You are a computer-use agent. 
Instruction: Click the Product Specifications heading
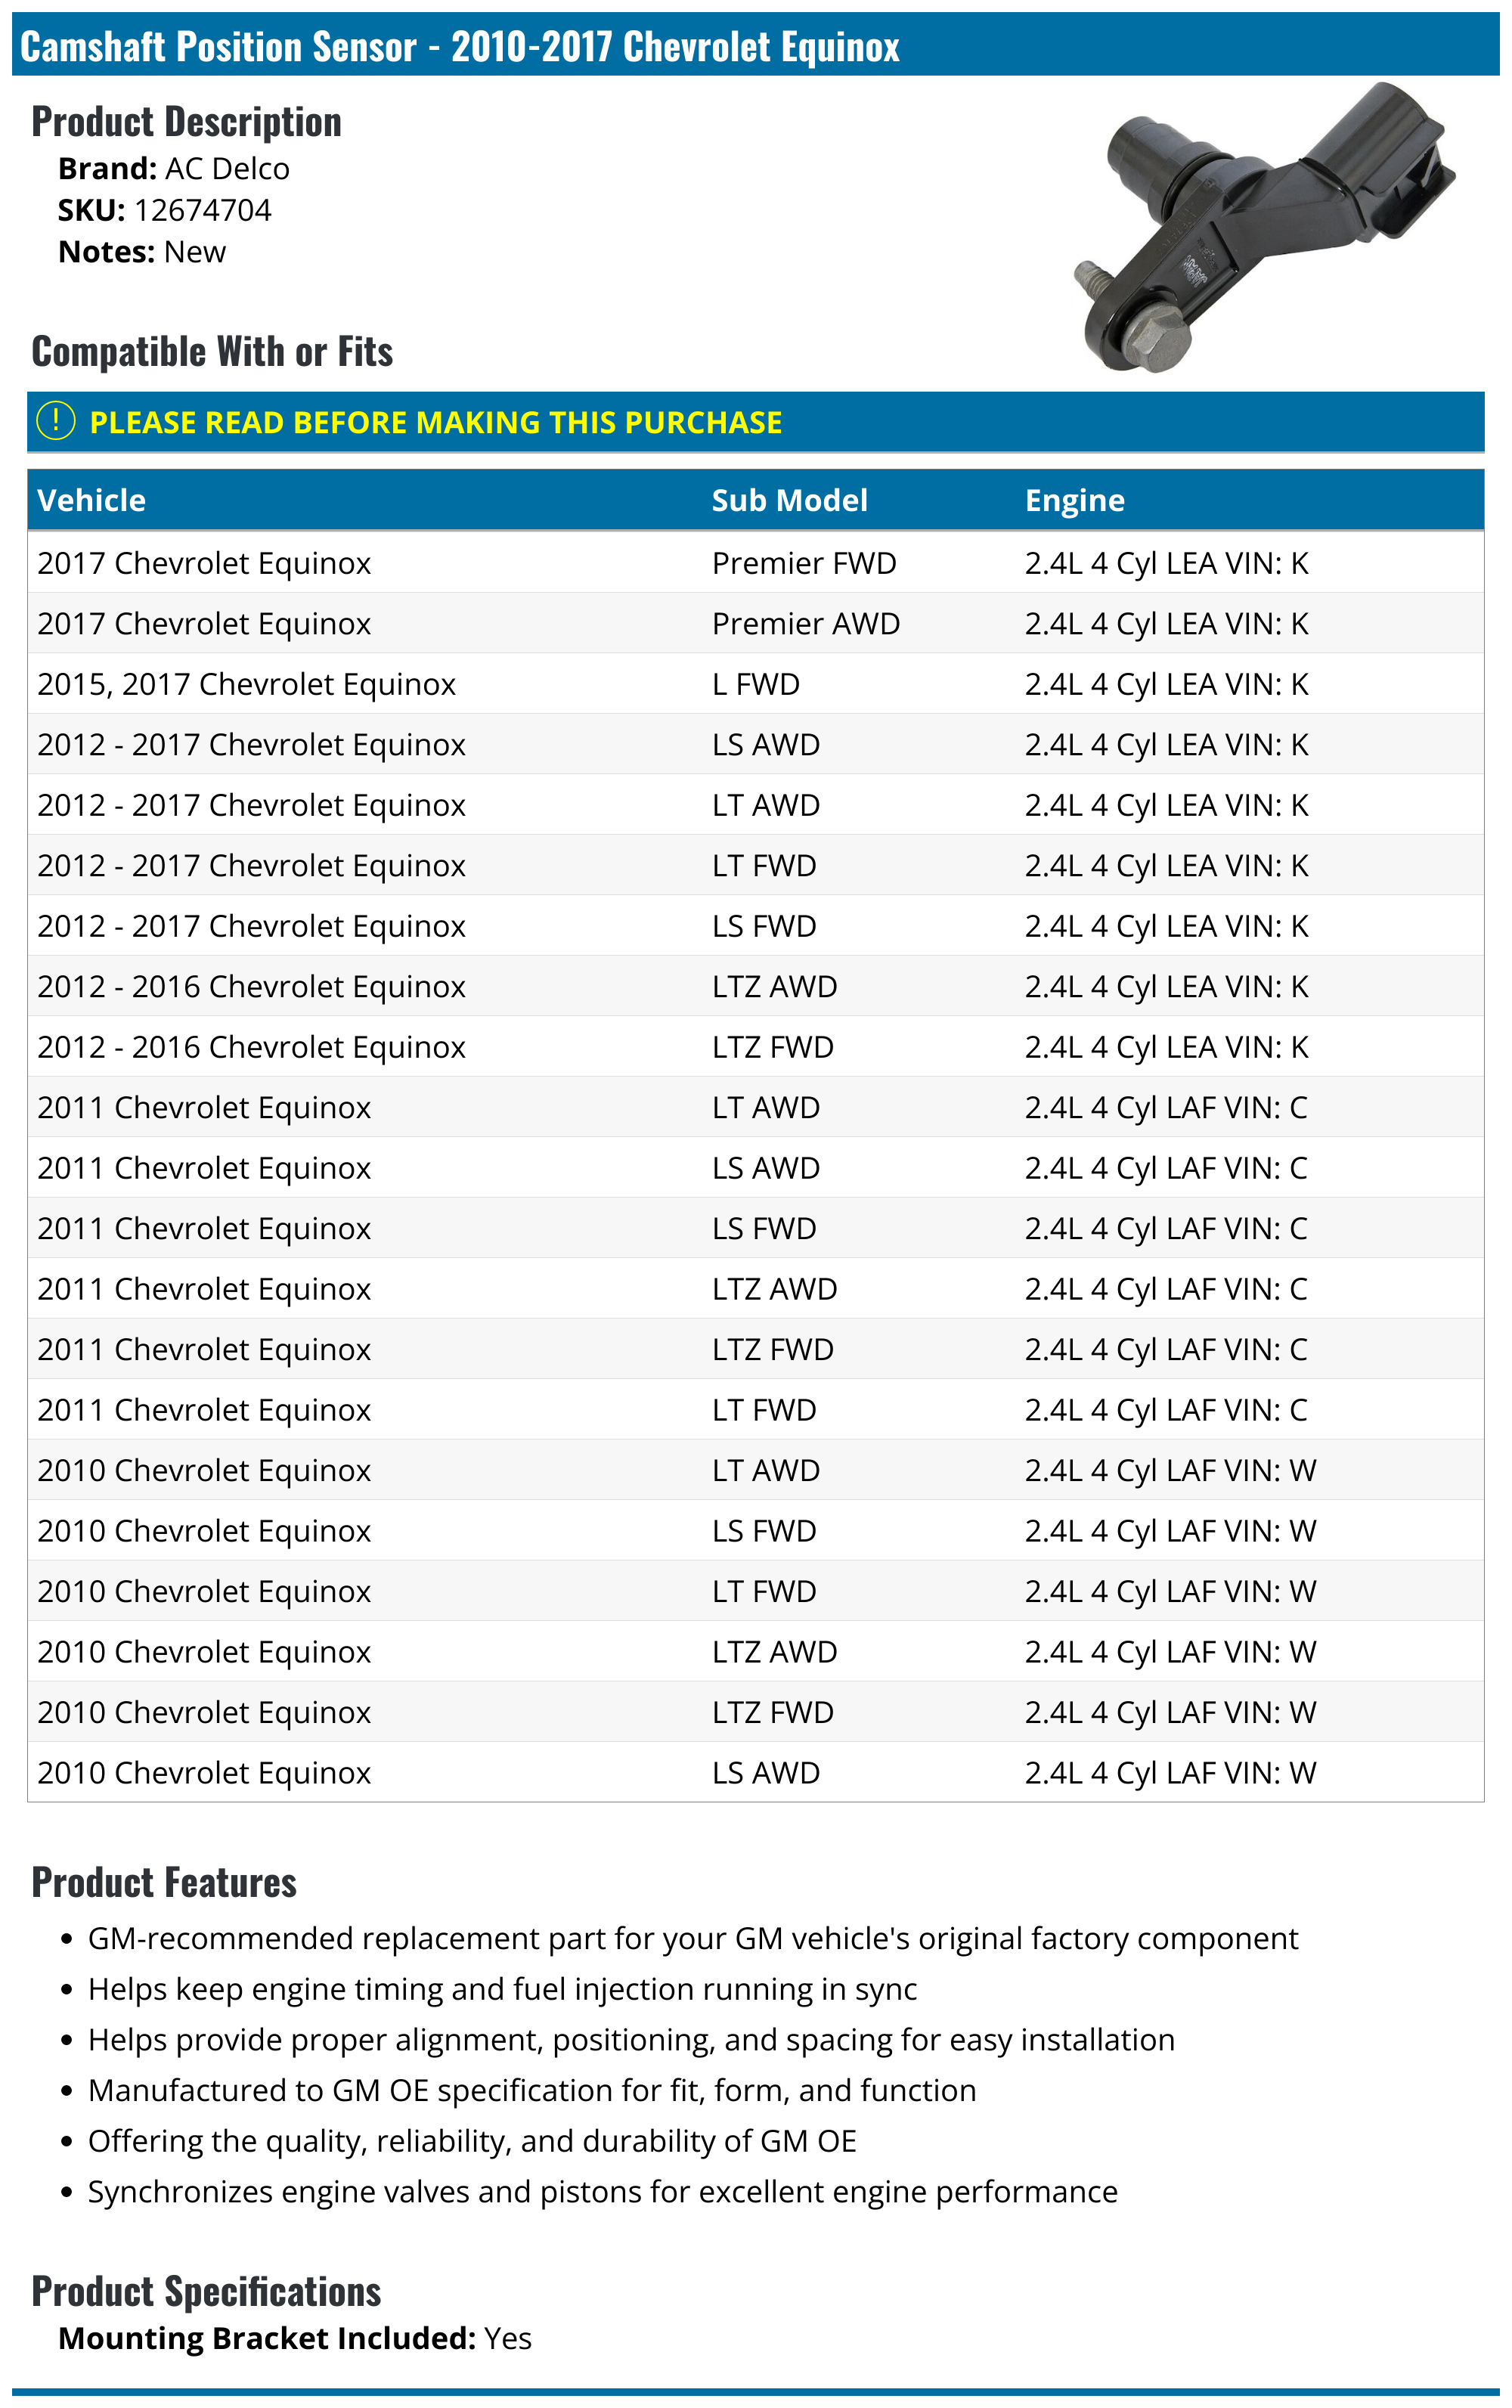point(206,2291)
